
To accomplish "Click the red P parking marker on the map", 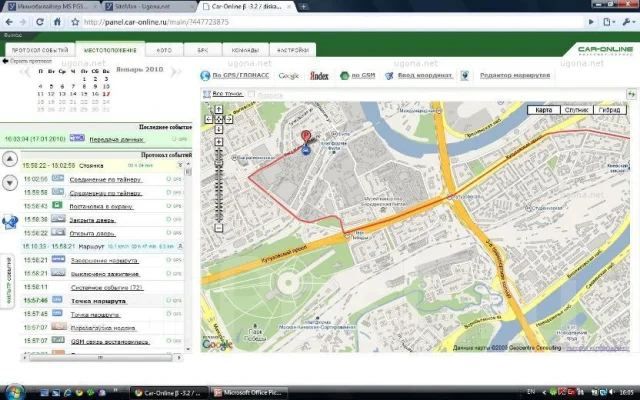I will 306,136.
